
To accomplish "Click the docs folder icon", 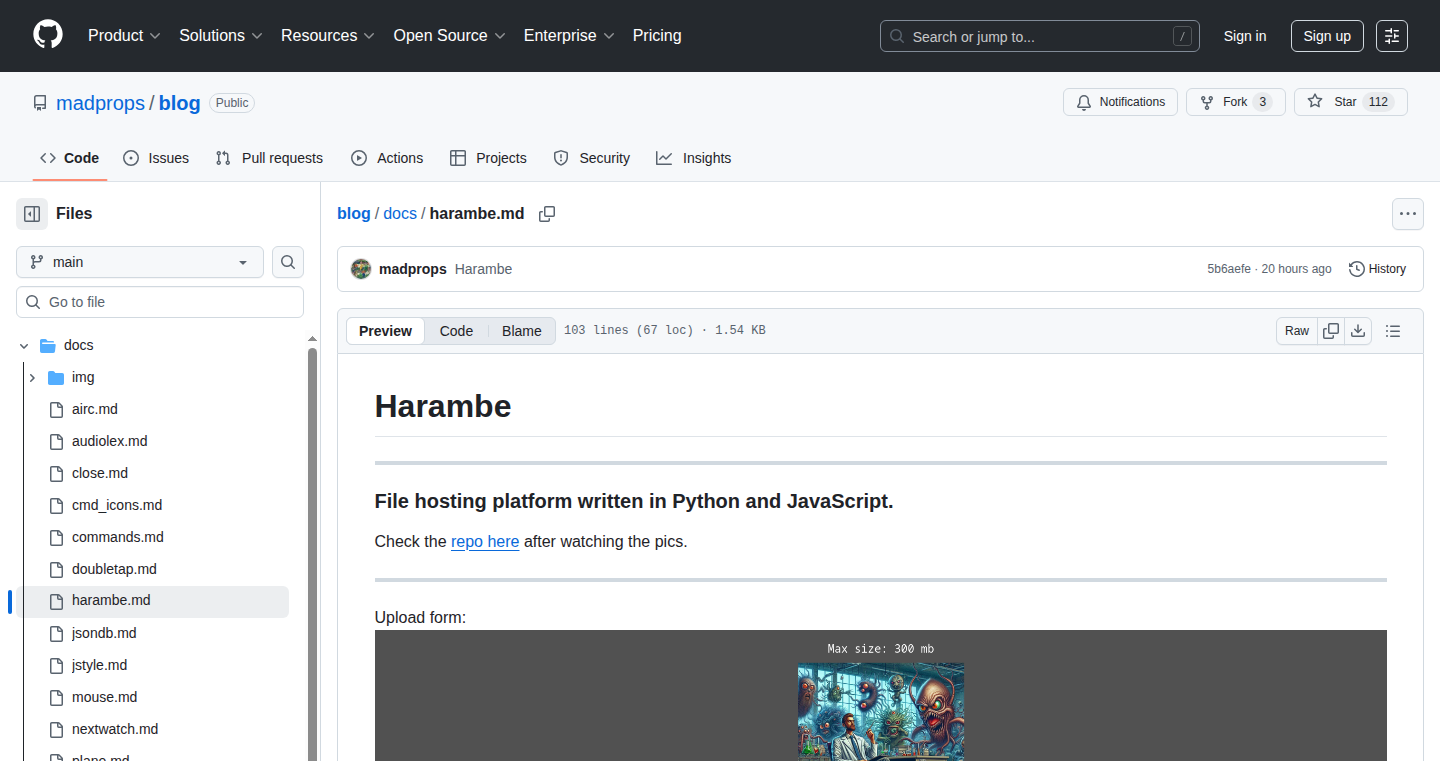I will pyautogui.click(x=47, y=345).
